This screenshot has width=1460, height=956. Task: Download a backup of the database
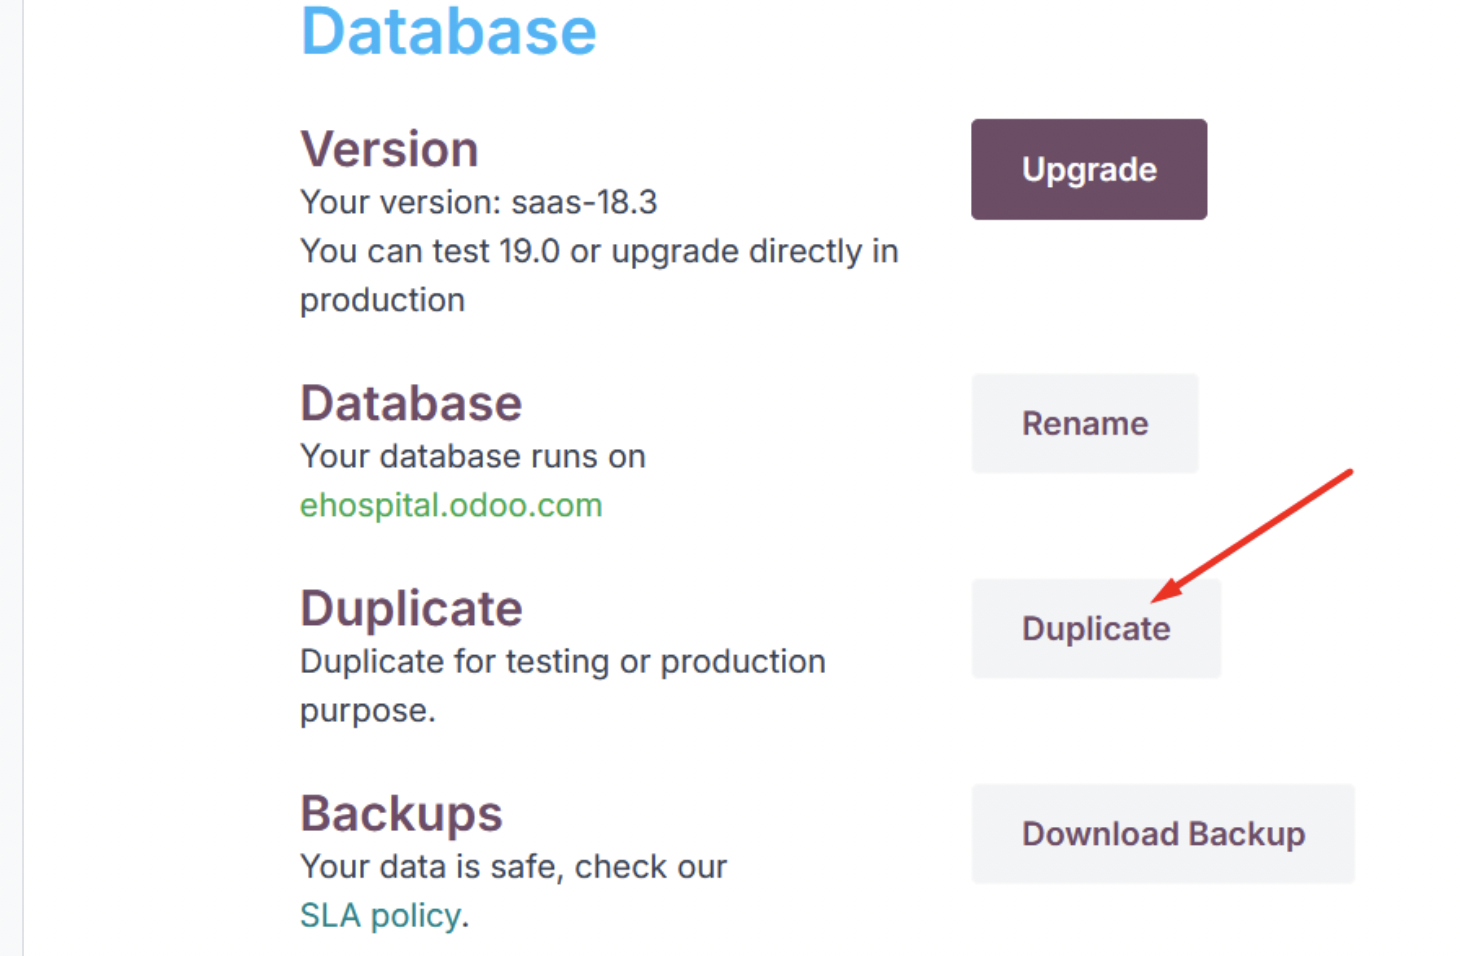click(1162, 833)
